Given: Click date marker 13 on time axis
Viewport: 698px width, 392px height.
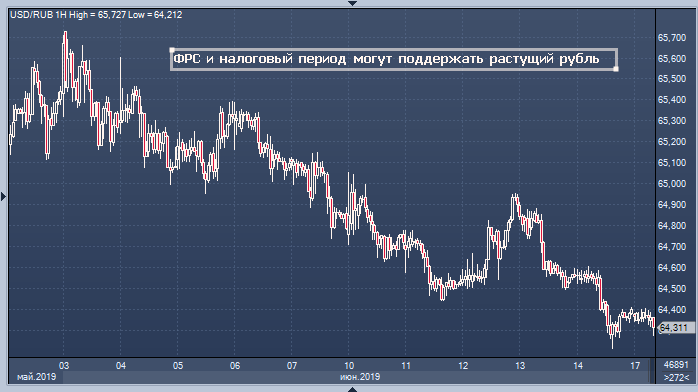Looking at the screenshot, I should pos(520,366).
